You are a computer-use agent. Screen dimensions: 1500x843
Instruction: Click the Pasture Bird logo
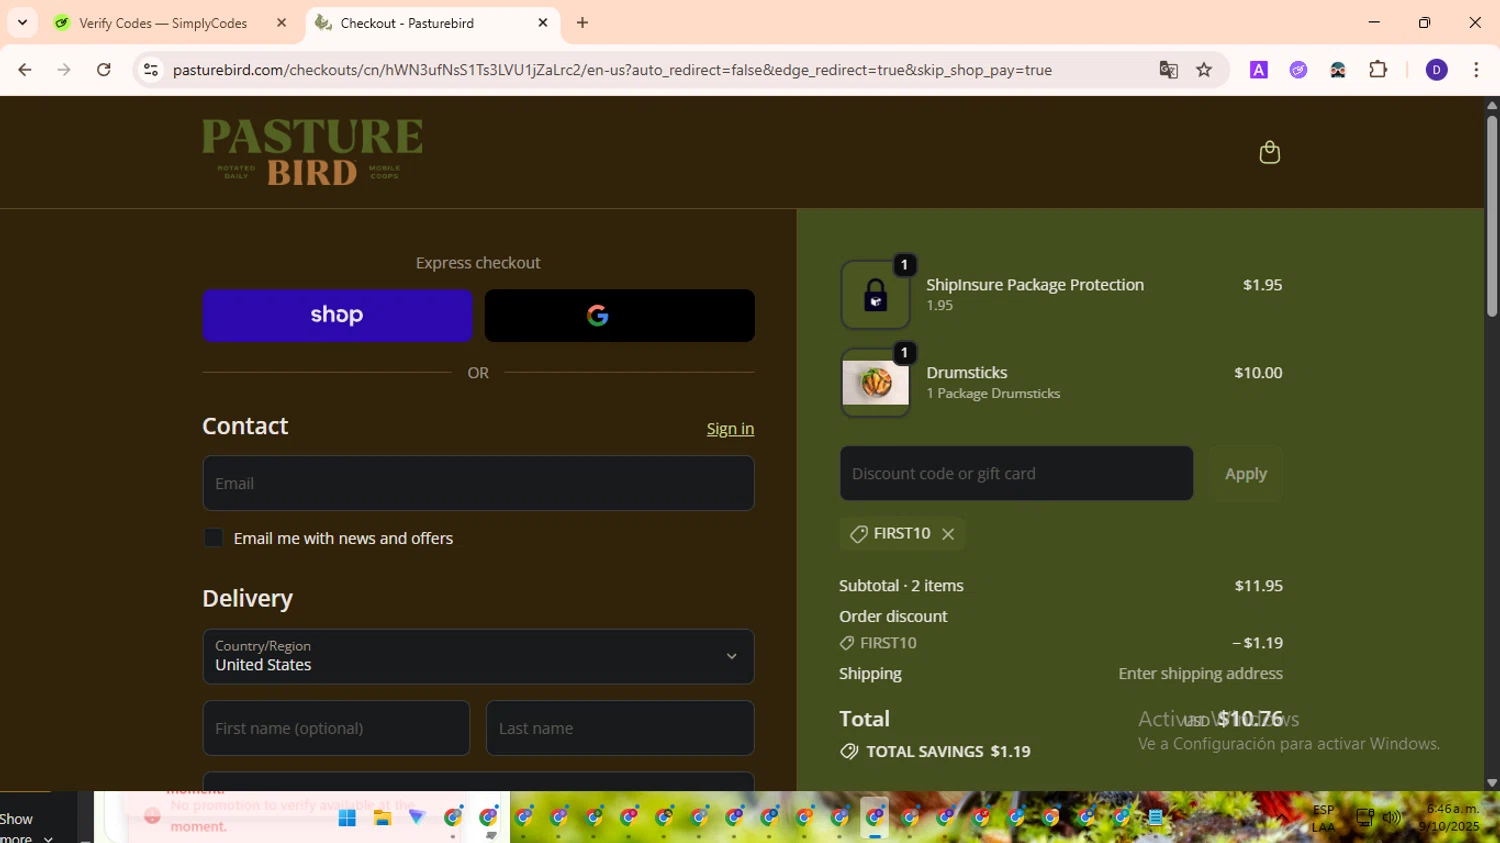point(312,152)
